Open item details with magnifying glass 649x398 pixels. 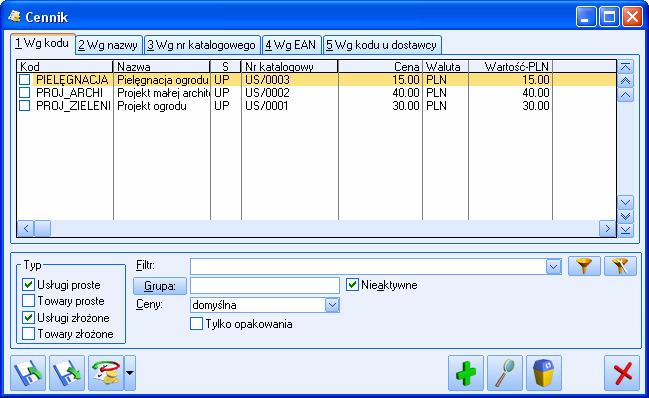(x=505, y=373)
